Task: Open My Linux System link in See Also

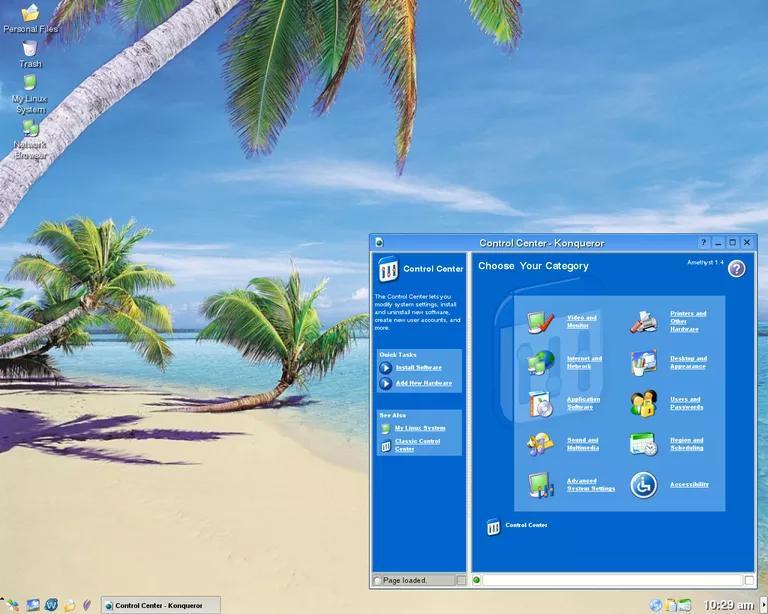Action: [x=420, y=428]
